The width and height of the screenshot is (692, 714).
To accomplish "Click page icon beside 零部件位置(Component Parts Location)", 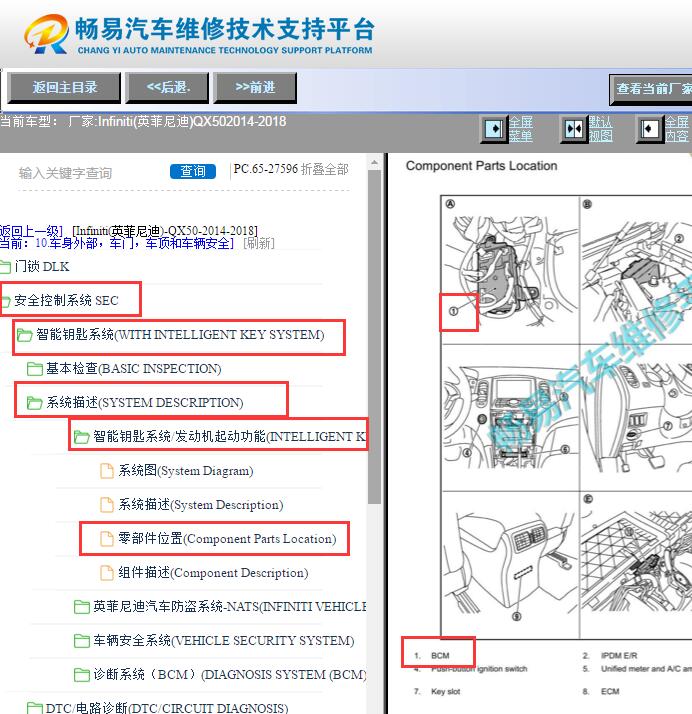I will pyautogui.click(x=107, y=539).
